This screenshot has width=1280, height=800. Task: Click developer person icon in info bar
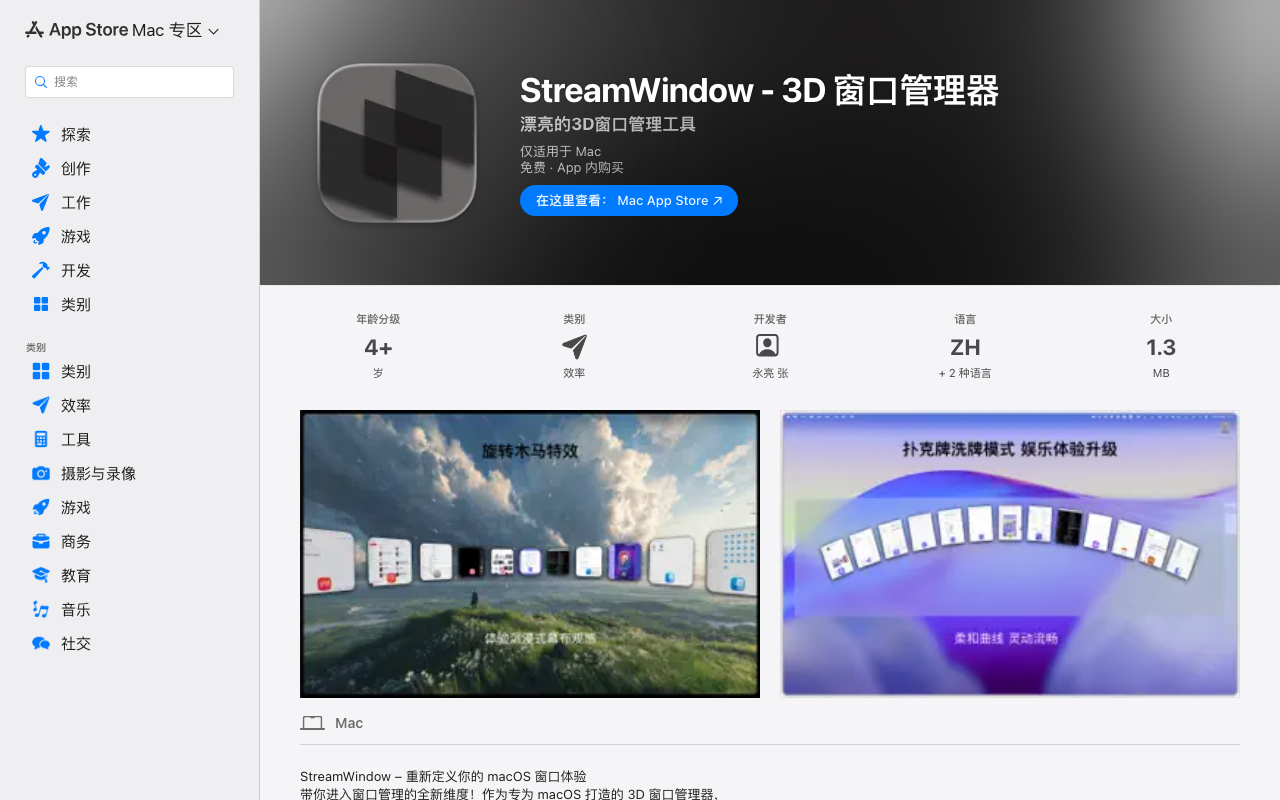767,345
